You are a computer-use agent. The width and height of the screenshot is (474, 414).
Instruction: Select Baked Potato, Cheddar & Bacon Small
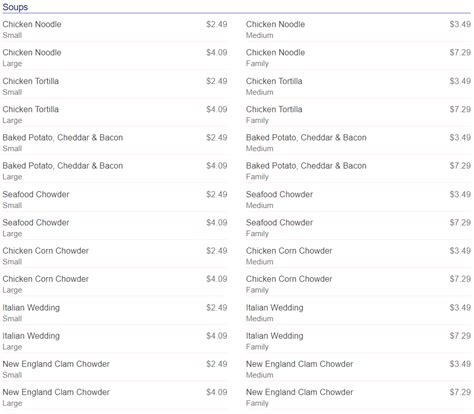click(x=115, y=143)
